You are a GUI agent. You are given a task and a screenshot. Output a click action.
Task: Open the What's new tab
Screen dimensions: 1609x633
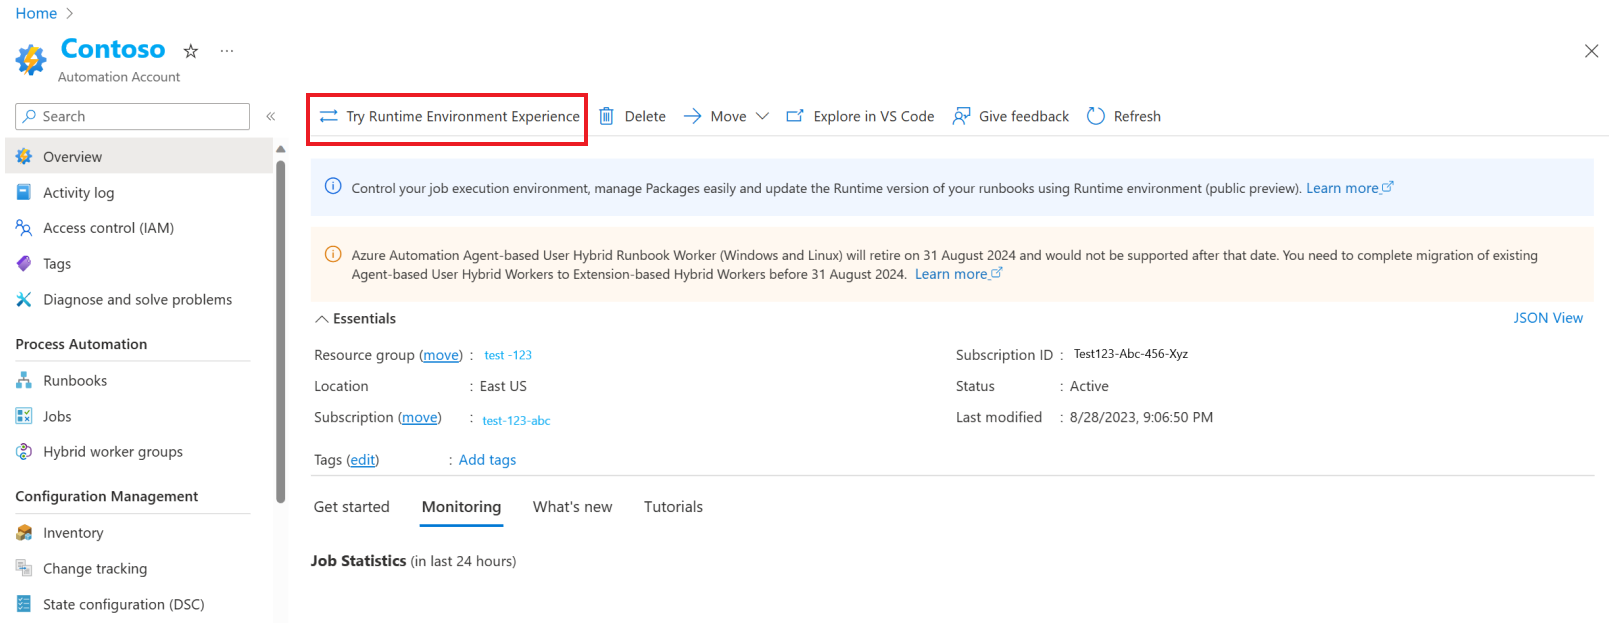(x=572, y=507)
